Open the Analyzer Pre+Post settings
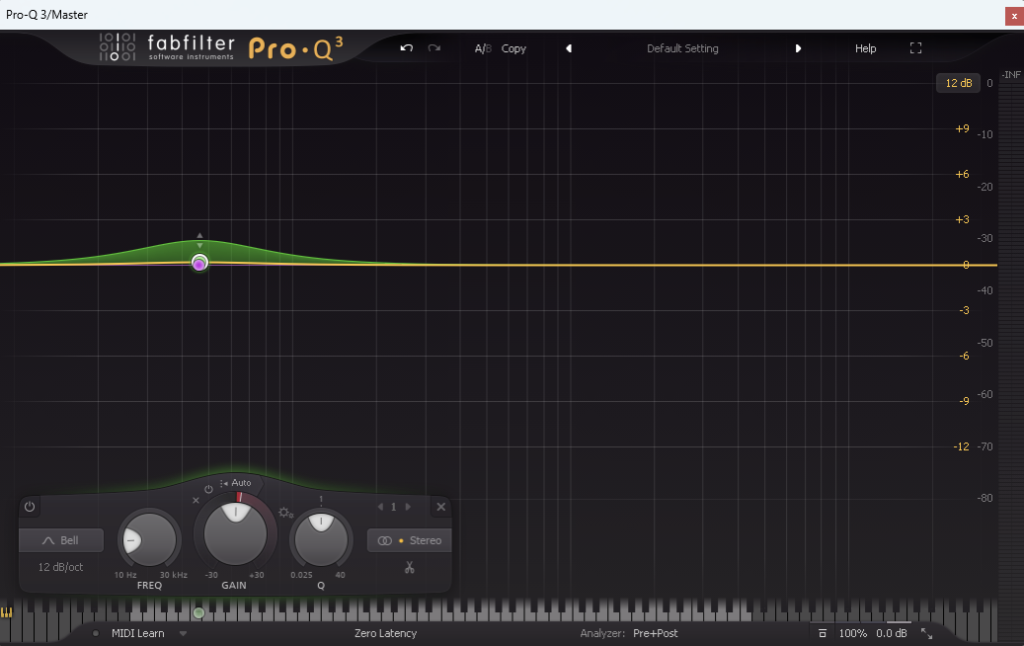Image resolution: width=1024 pixels, height=646 pixels. coord(655,633)
